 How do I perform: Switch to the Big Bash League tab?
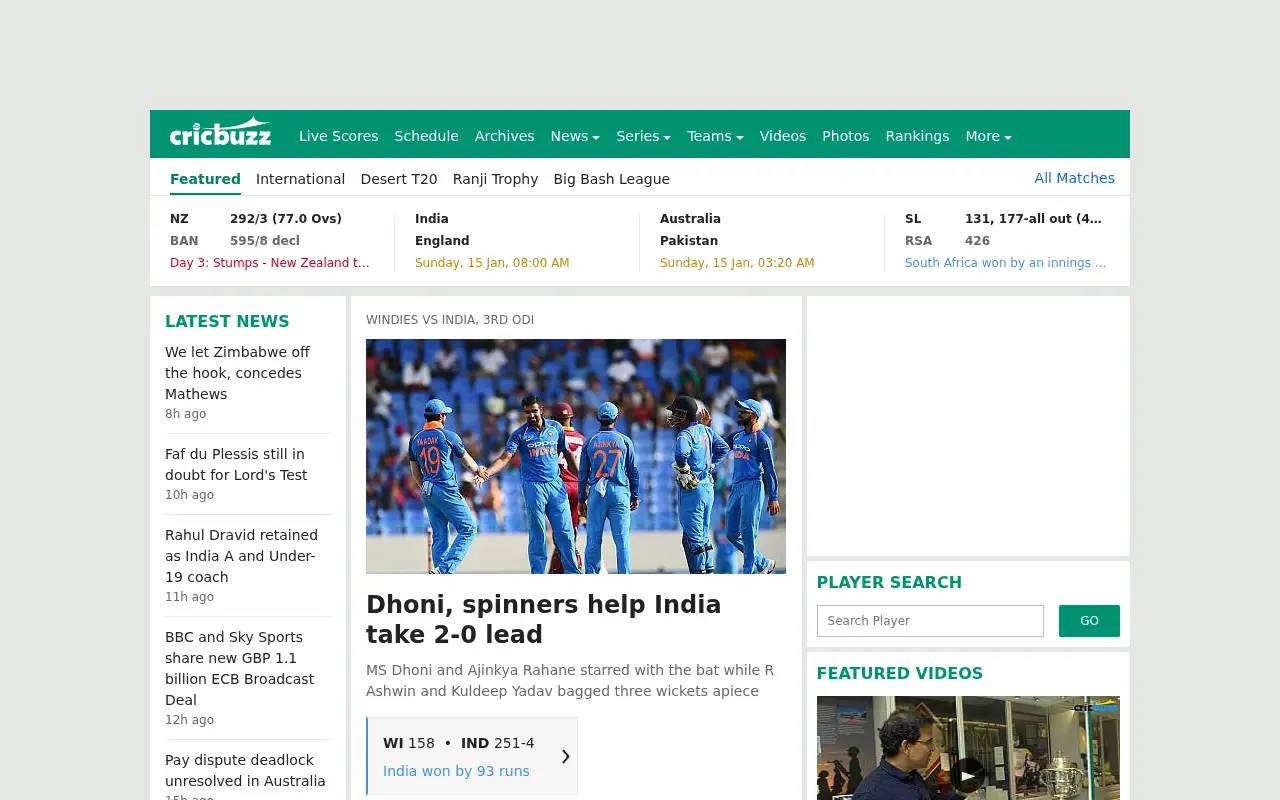tap(611, 179)
